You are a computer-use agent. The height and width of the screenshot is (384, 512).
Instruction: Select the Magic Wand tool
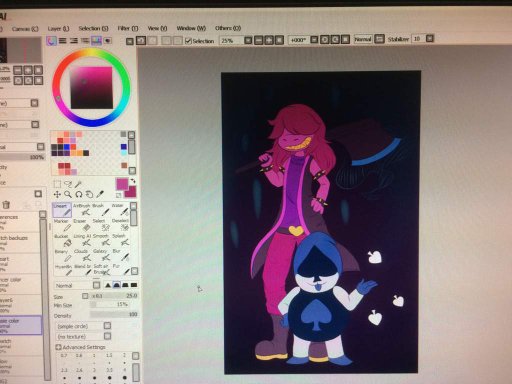pos(79,184)
